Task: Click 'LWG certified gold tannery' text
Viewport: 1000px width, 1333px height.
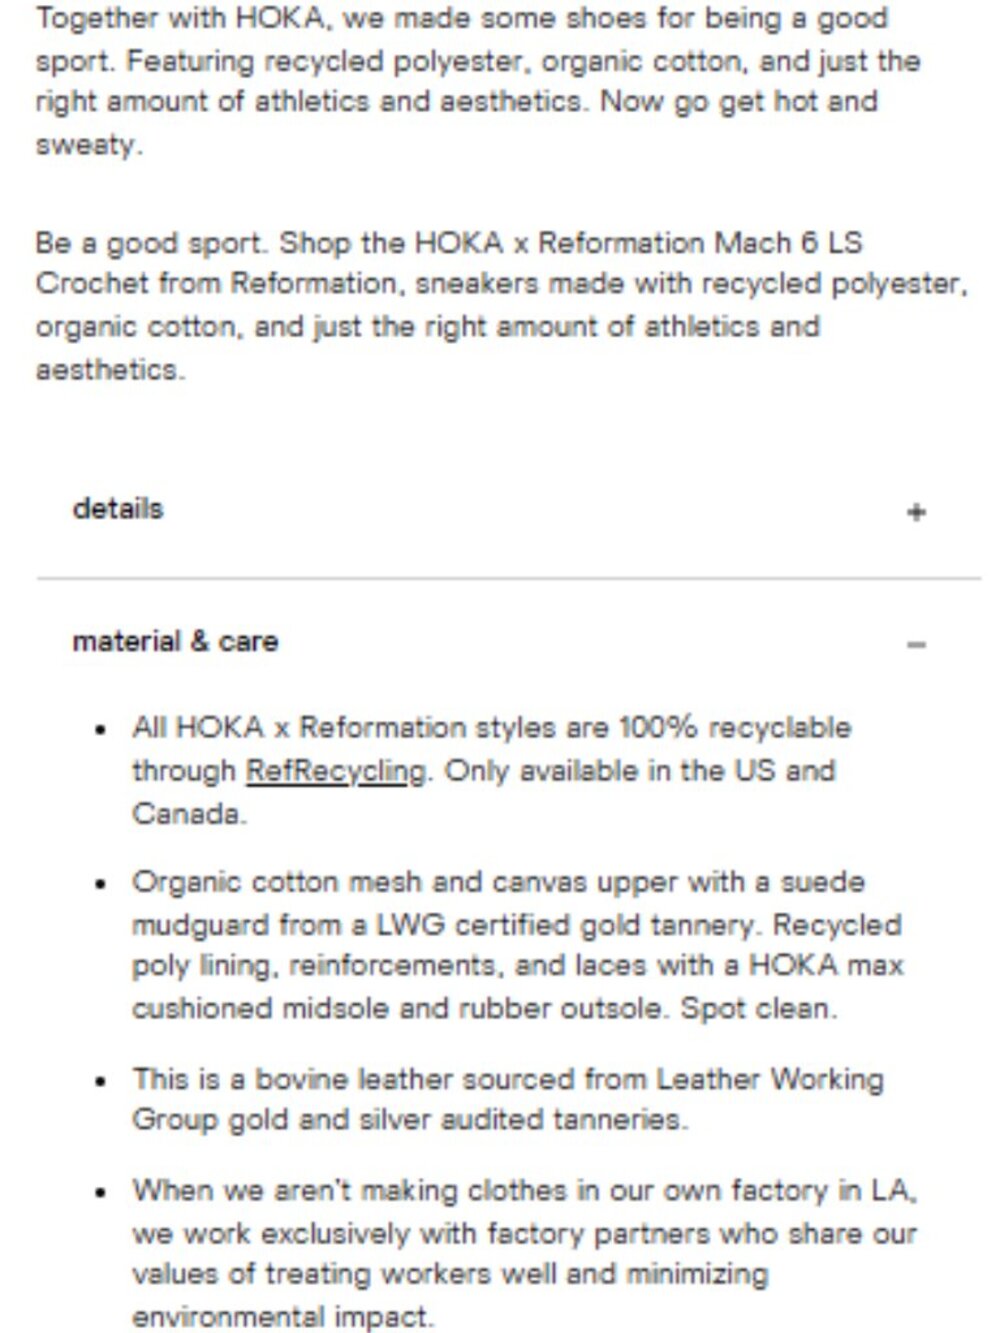Action: click(x=563, y=925)
